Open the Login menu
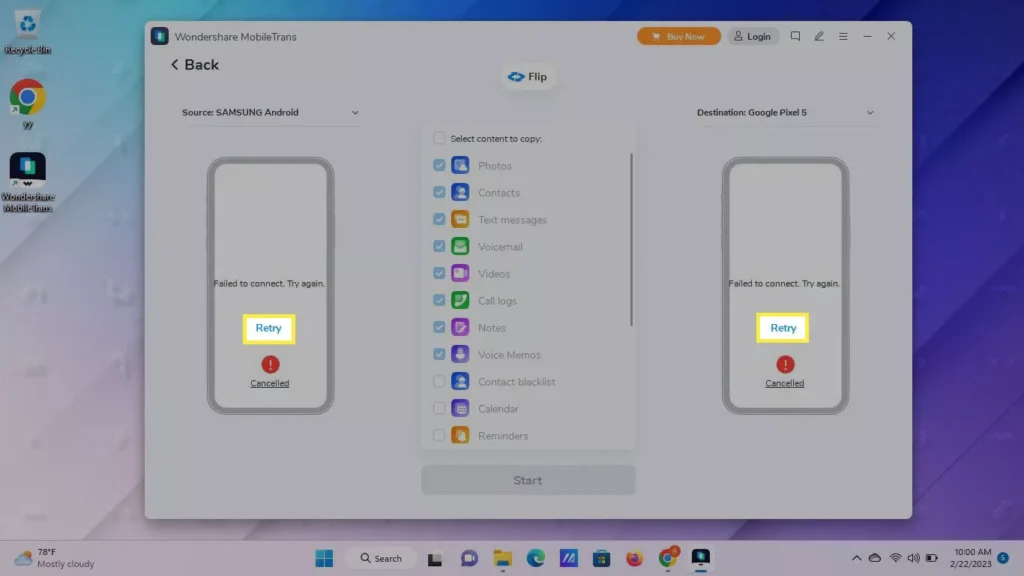The width and height of the screenshot is (1024, 576). pyautogui.click(x=752, y=36)
